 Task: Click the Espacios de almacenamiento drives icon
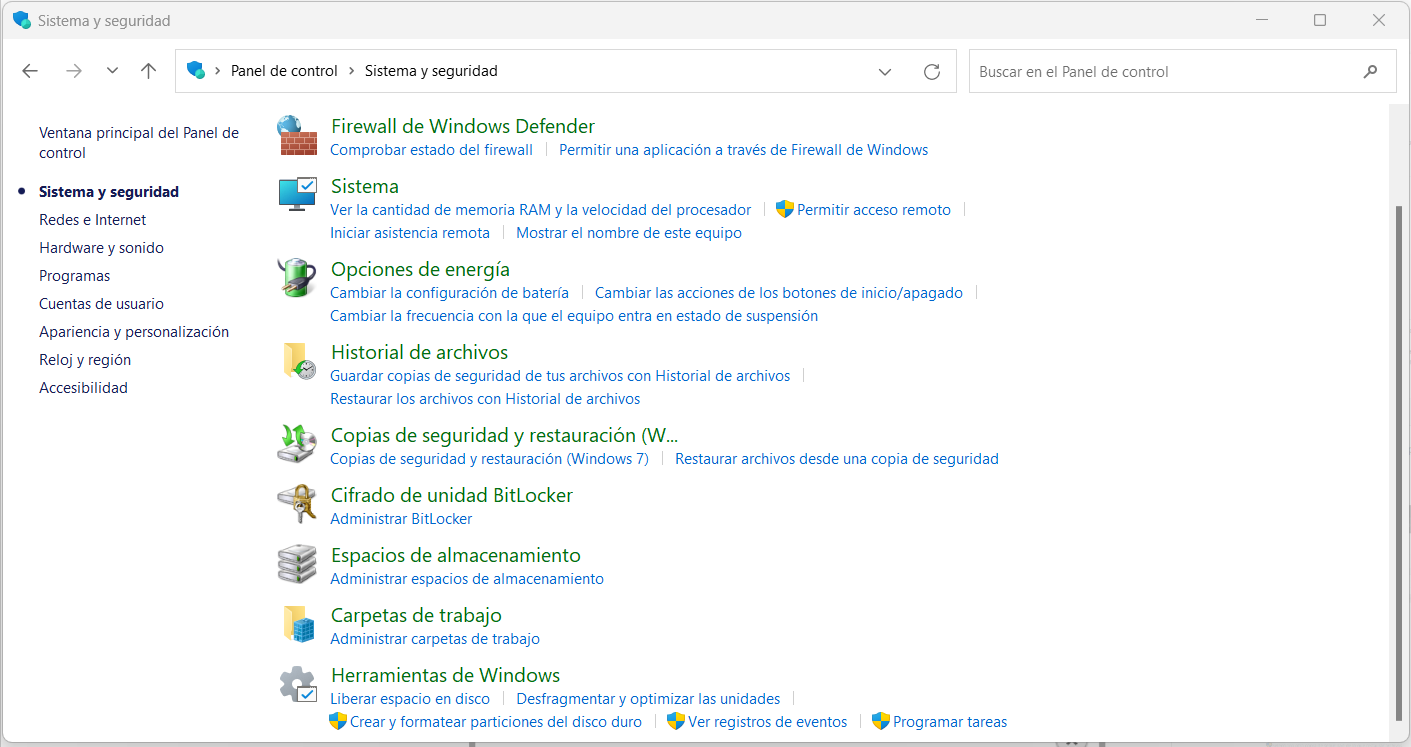(x=297, y=564)
